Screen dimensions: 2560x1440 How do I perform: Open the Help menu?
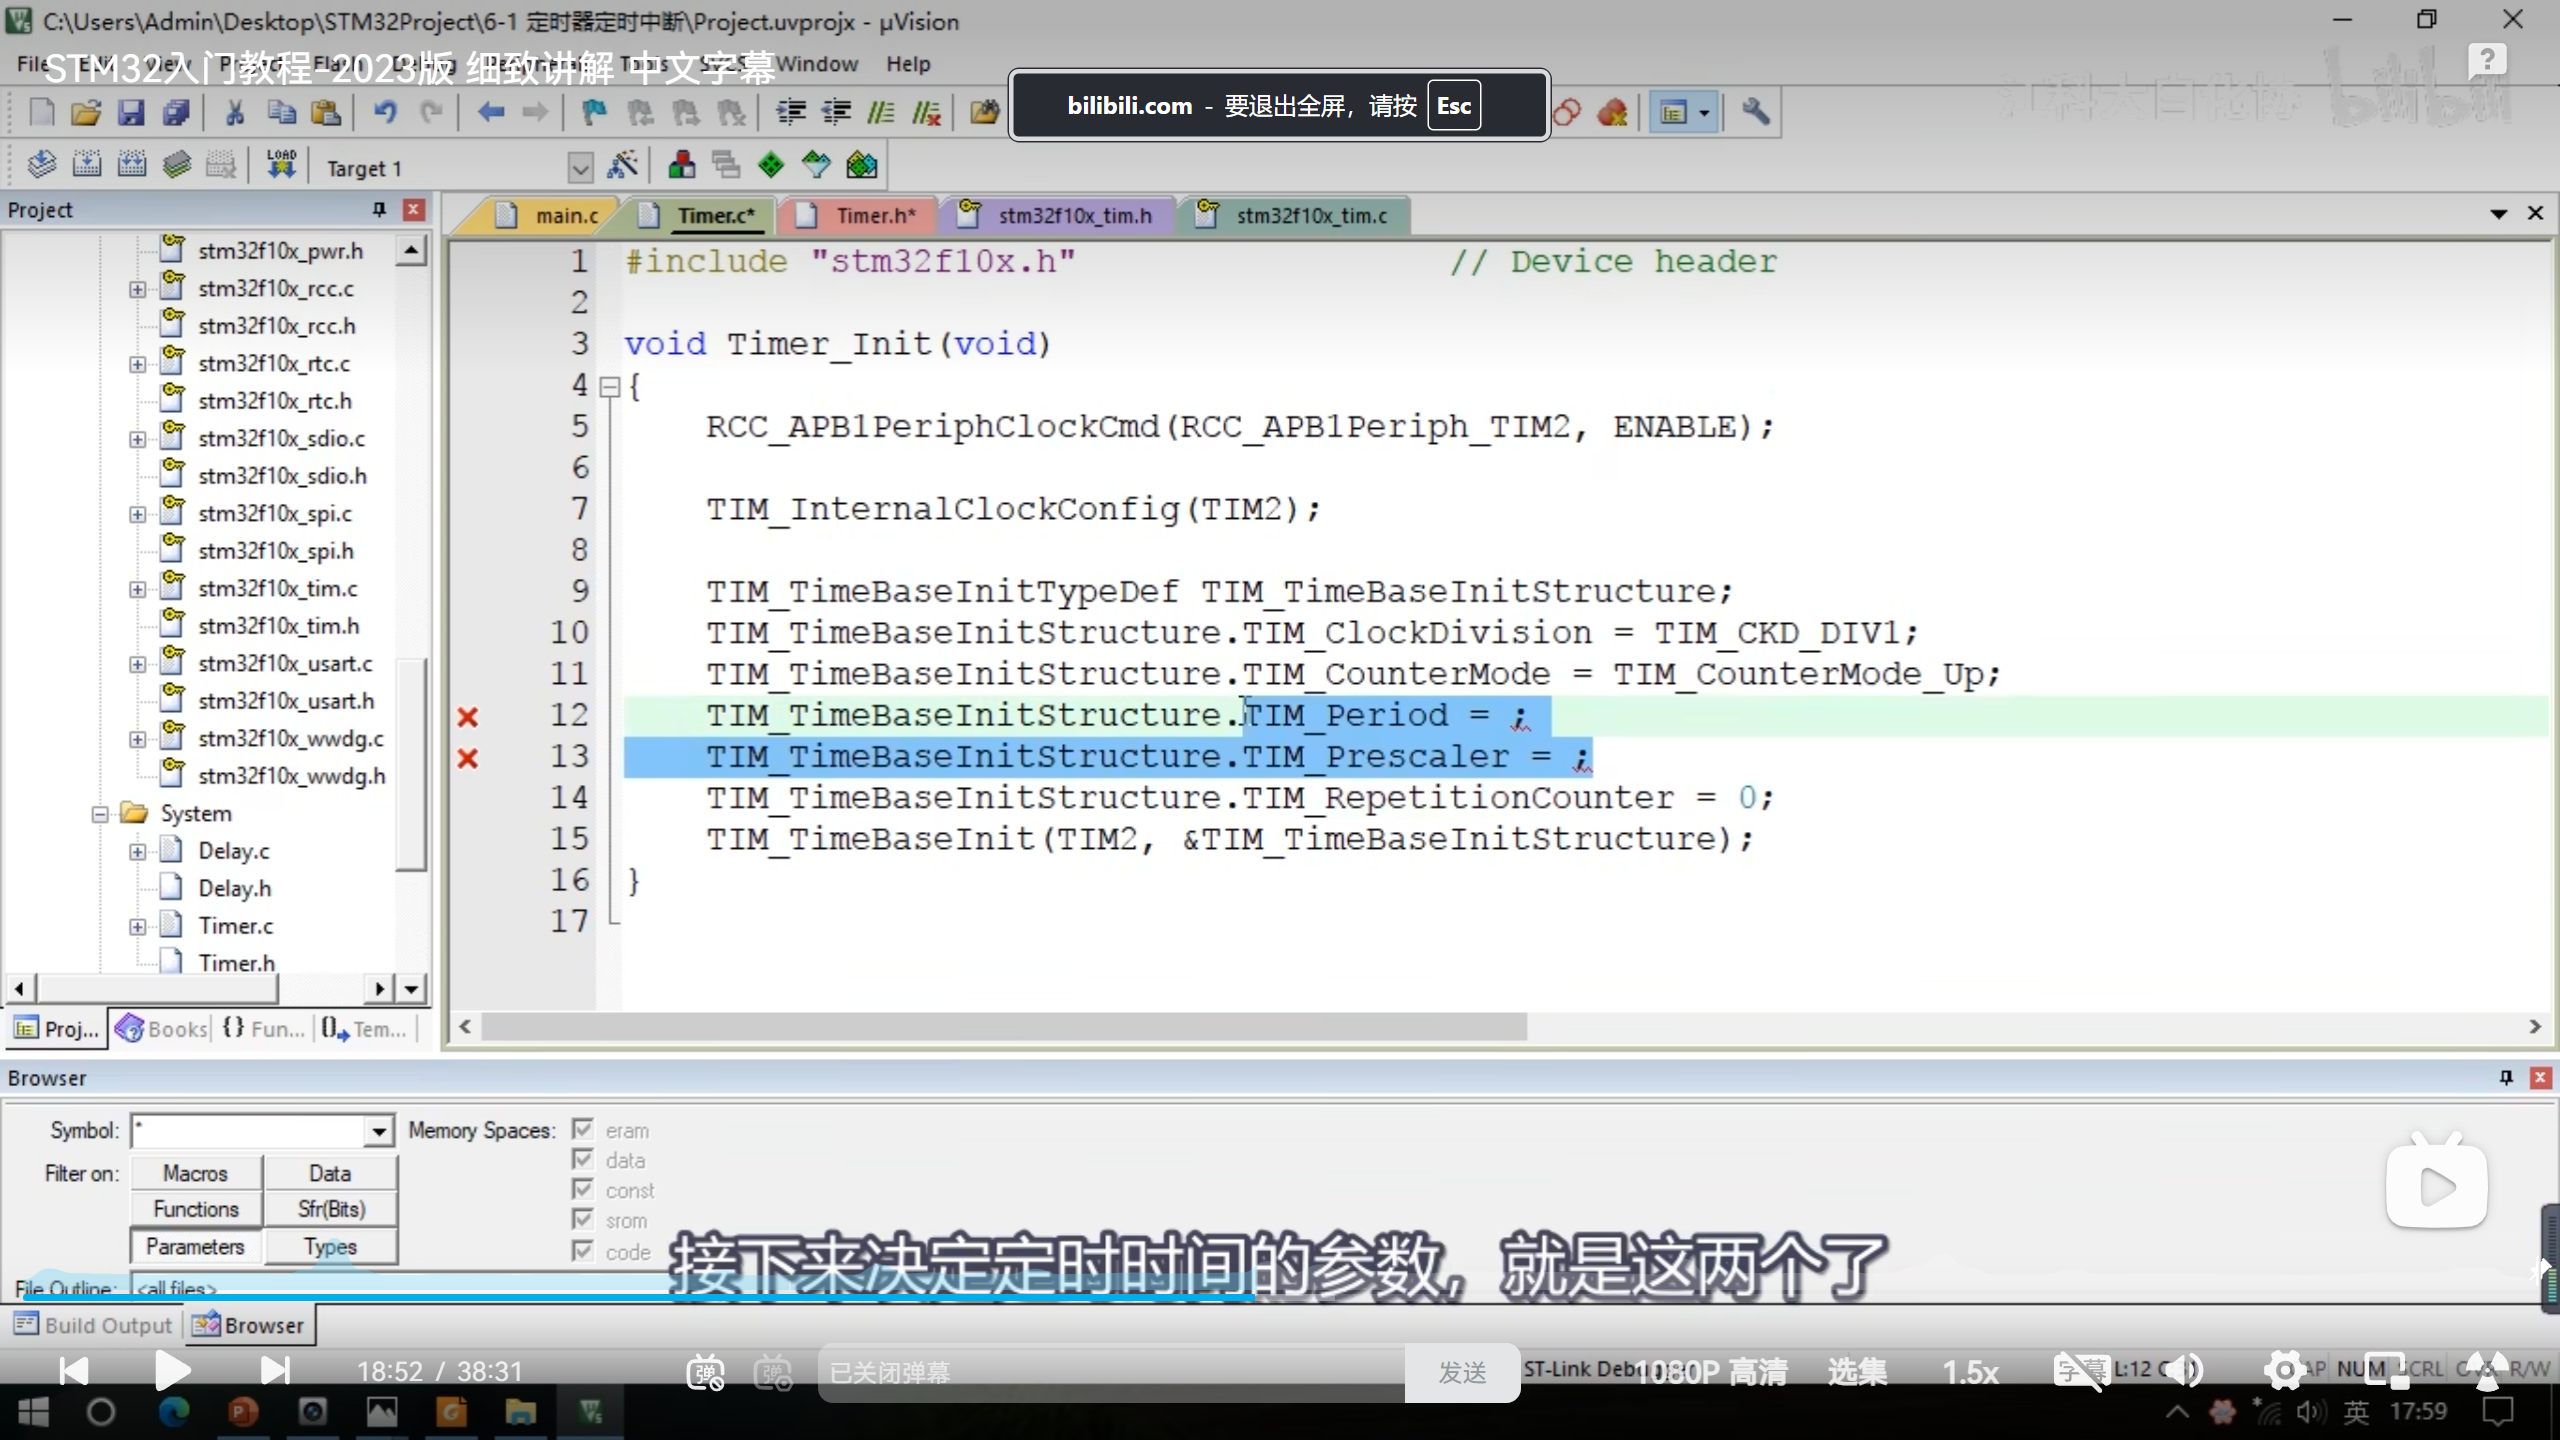point(907,64)
